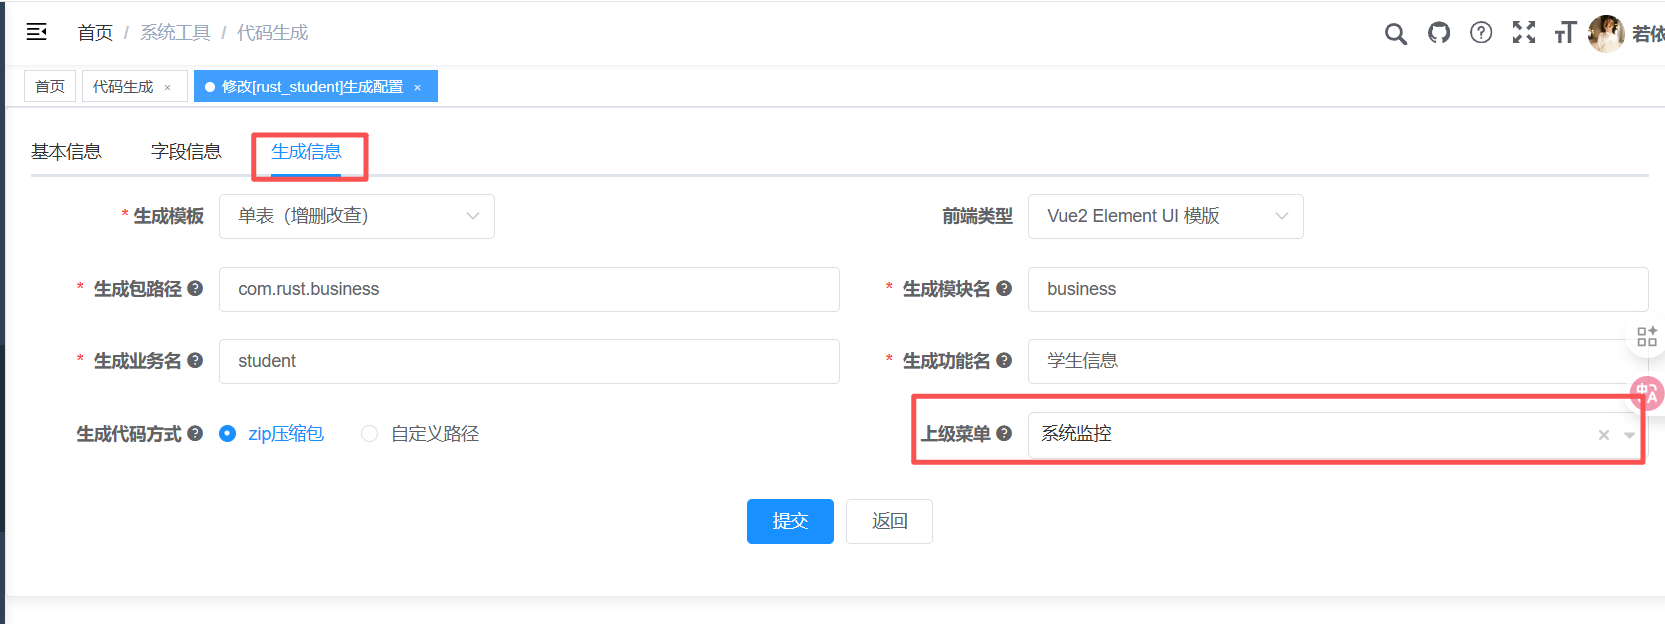Click the user avatar picture

(x=1605, y=33)
